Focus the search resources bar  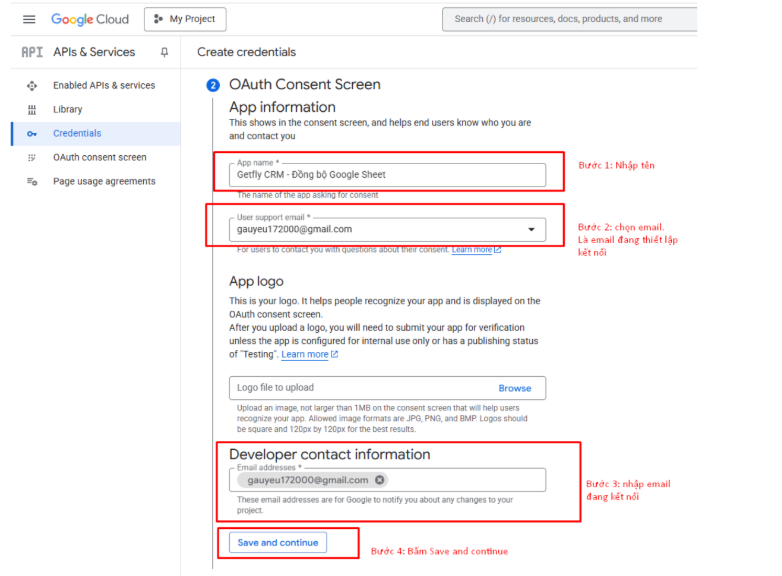pyautogui.click(x=570, y=19)
